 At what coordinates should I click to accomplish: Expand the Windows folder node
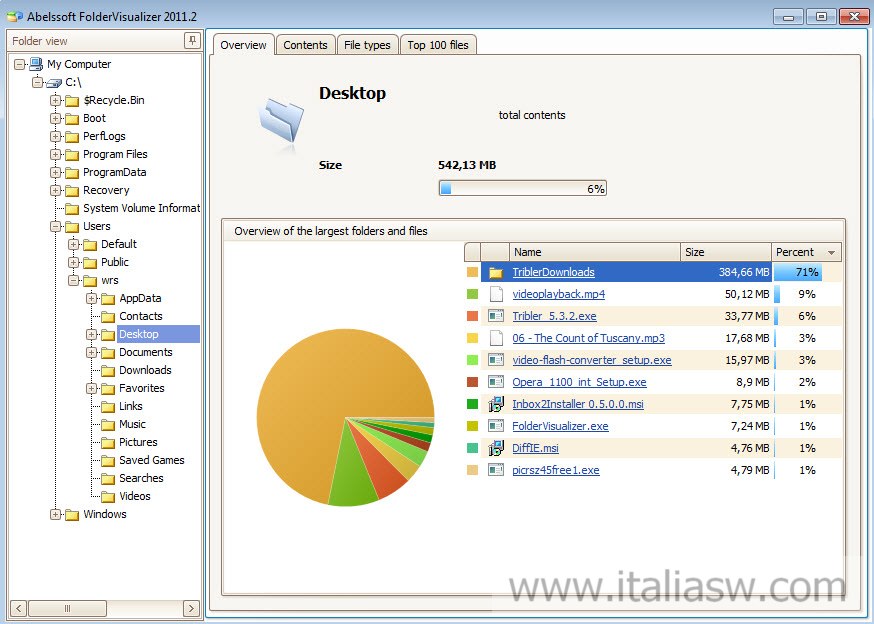tap(55, 515)
